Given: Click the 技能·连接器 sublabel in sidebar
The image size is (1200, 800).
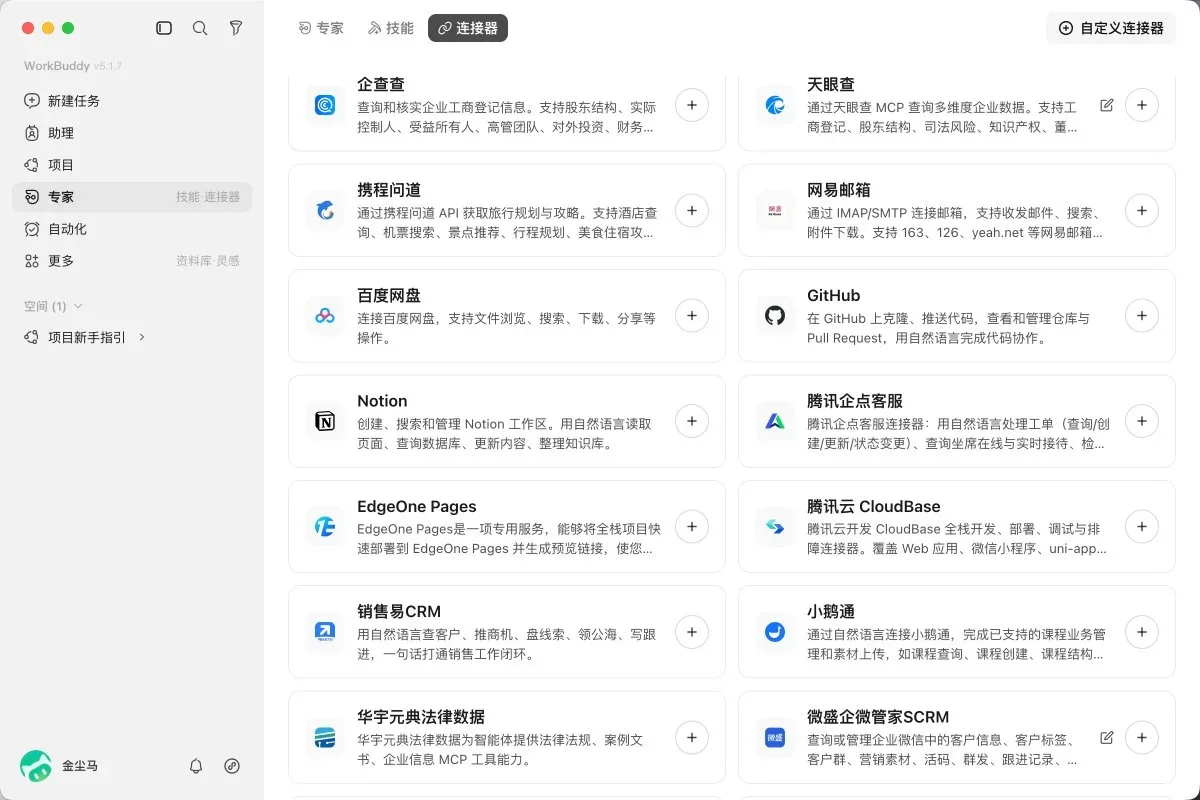Looking at the screenshot, I should point(208,197).
